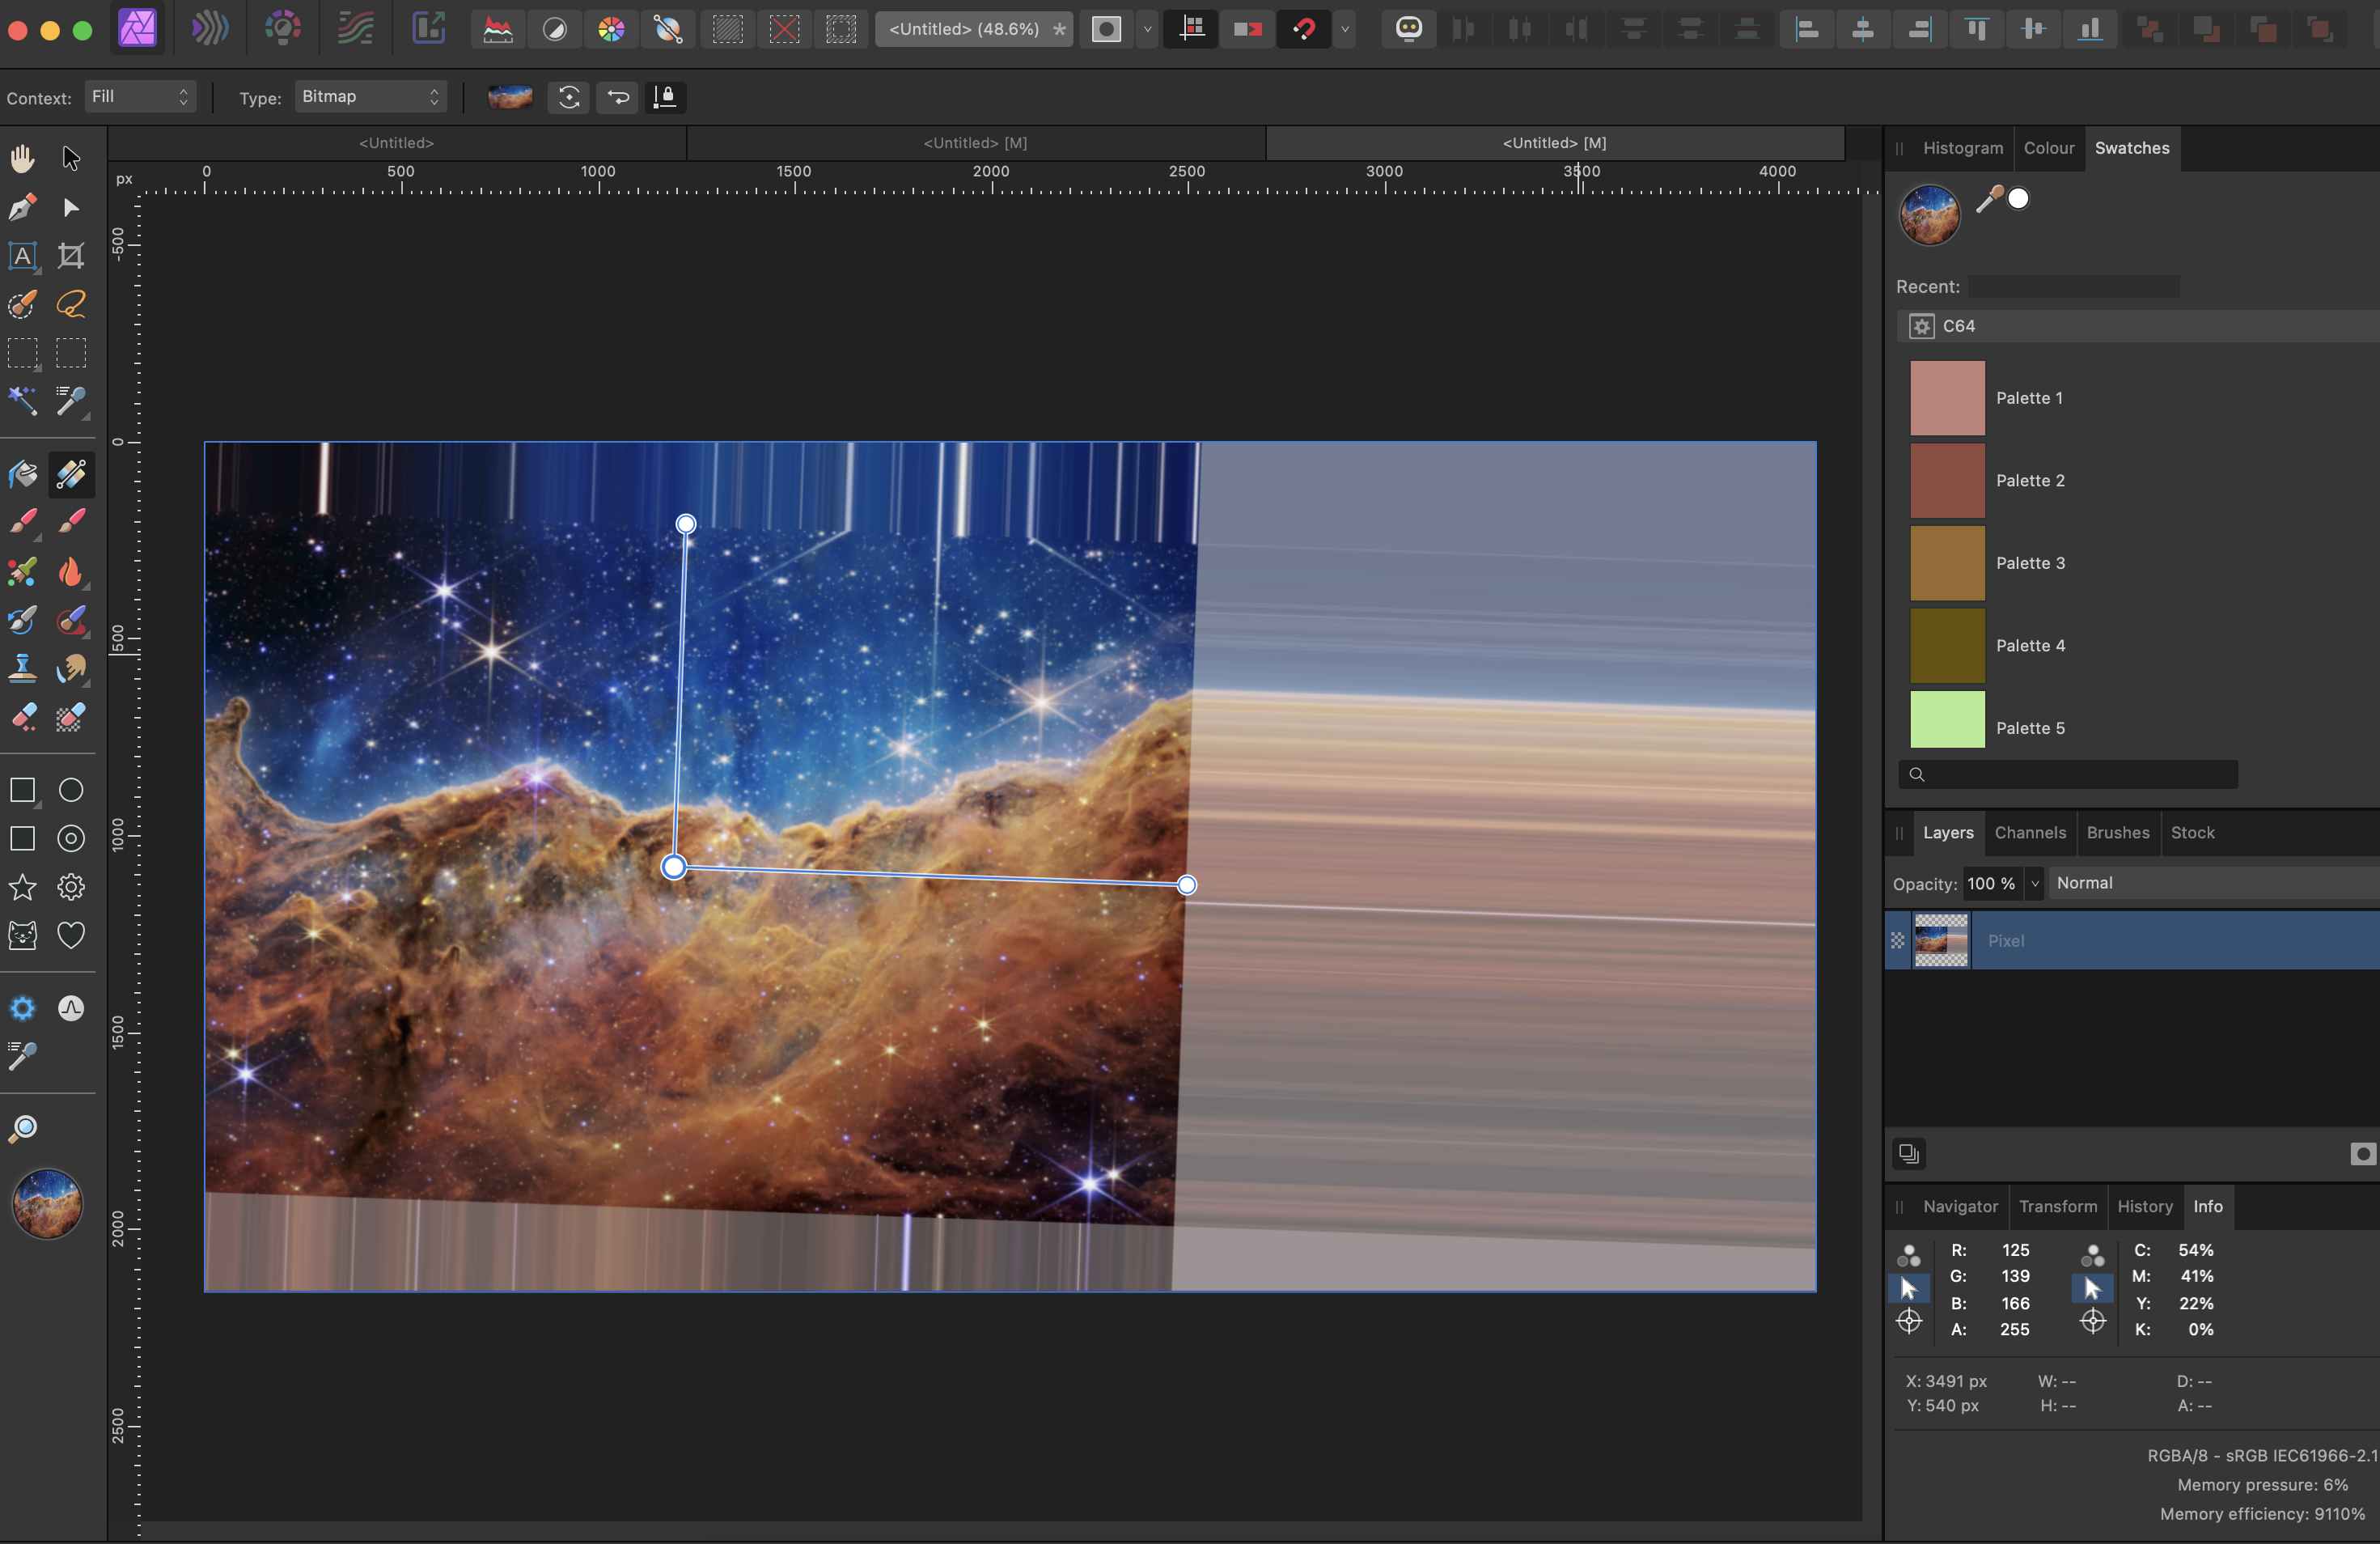Apply Auto White Balance
Viewport: 2380px width, 1544px height.
(x=668, y=29)
